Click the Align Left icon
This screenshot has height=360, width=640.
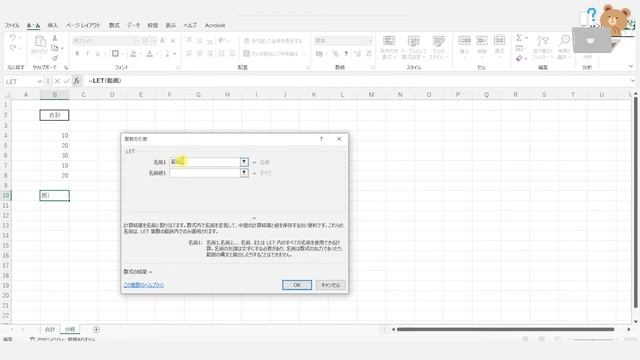coord(189,53)
